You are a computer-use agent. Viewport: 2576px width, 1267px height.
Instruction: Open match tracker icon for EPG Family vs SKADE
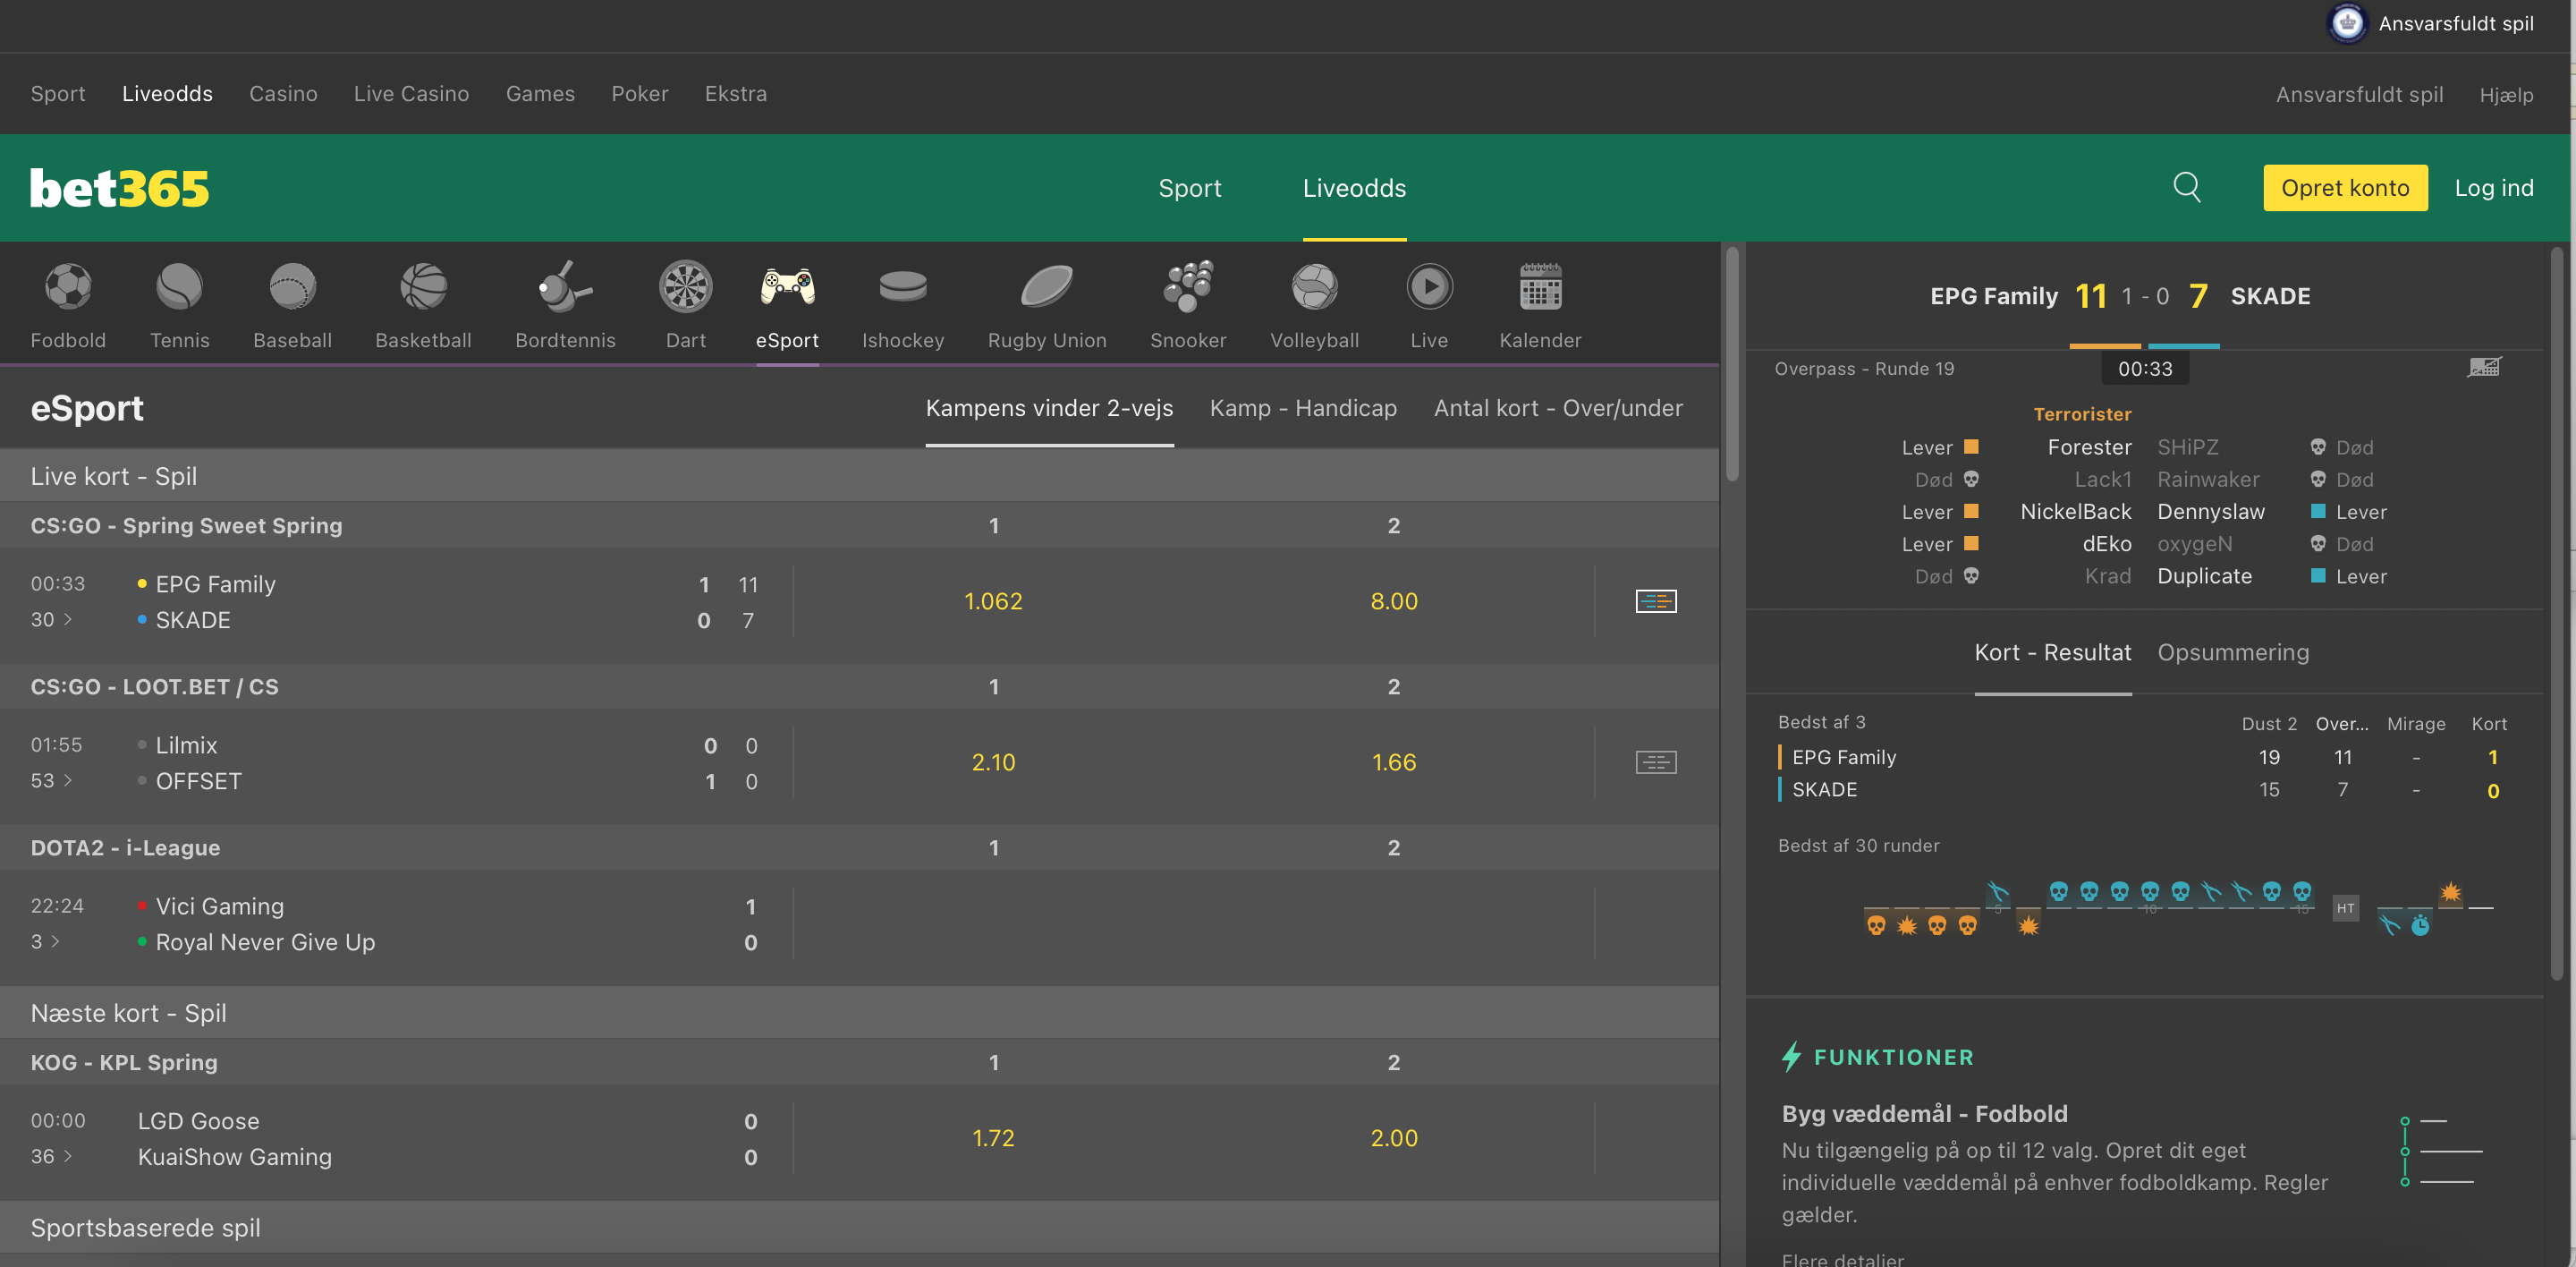pyautogui.click(x=1656, y=601)
